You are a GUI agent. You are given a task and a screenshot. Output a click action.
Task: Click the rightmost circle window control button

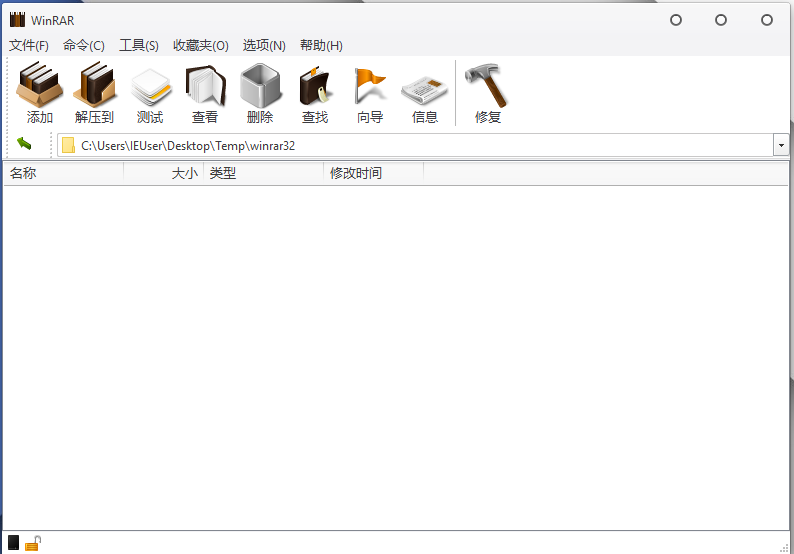(767, 20)
